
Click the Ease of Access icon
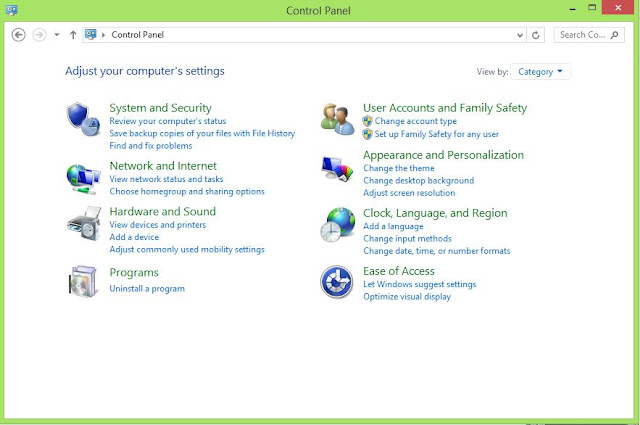pos(337,282)
